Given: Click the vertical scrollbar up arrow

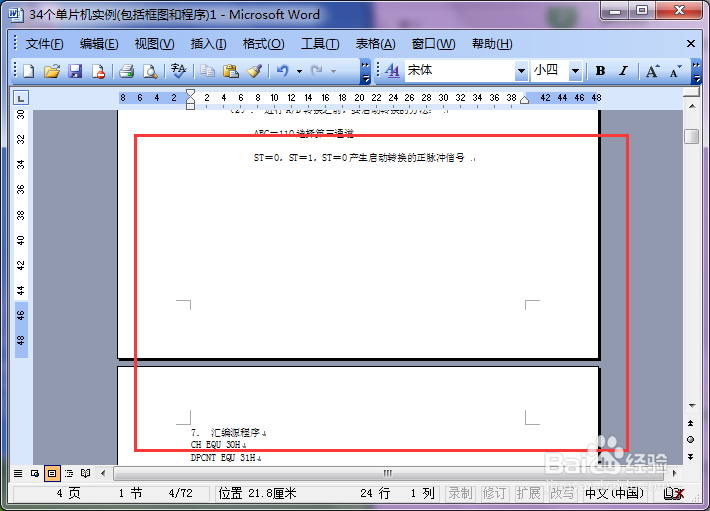Looking at the screenshot, I should click(691, 106).
